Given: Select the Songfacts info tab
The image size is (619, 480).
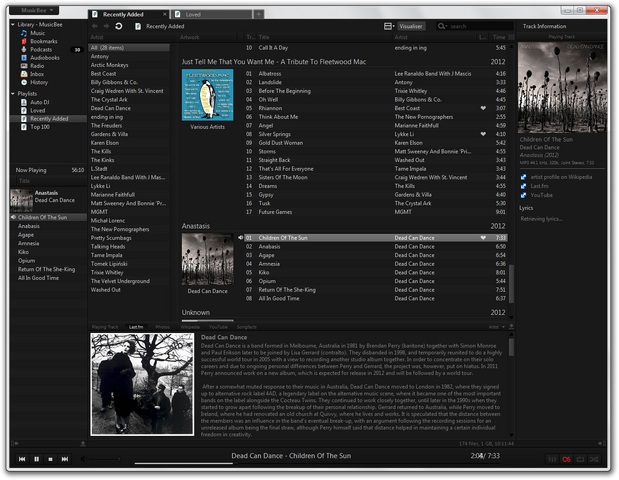Looking at the screenshot, I should (247, 327).
